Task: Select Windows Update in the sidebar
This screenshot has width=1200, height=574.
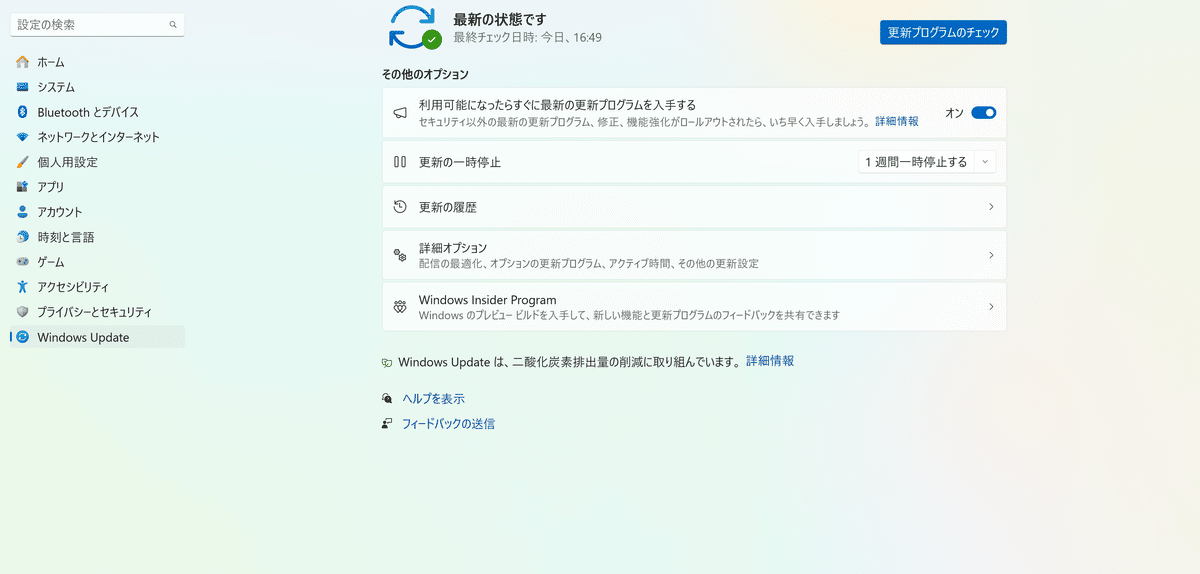Action: pyautogui.click(x=98, y=337)
